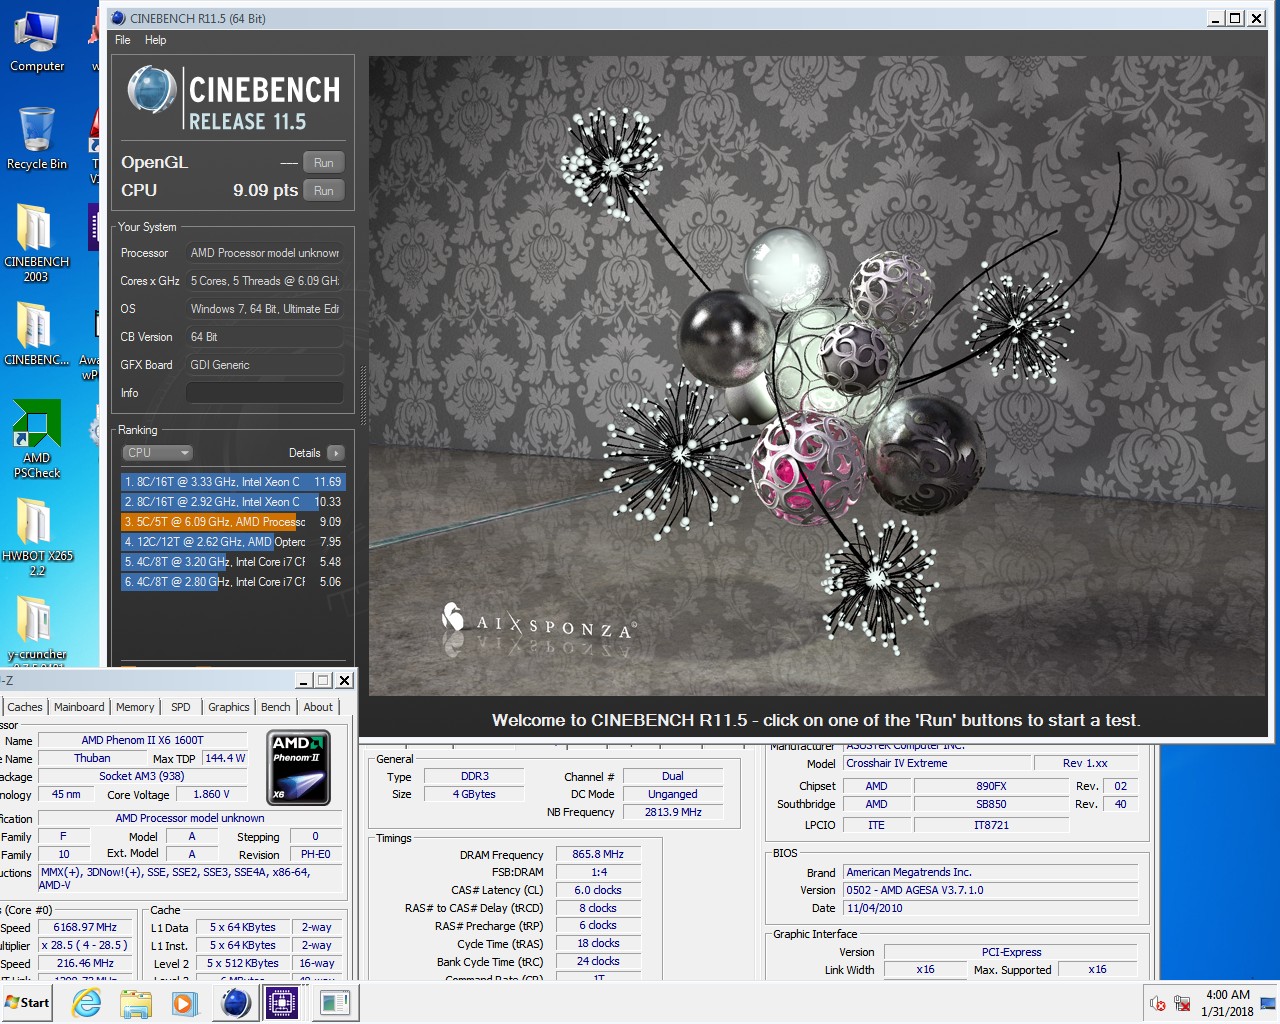Switch to Bench tab in CPU-Z

point(276,707)
